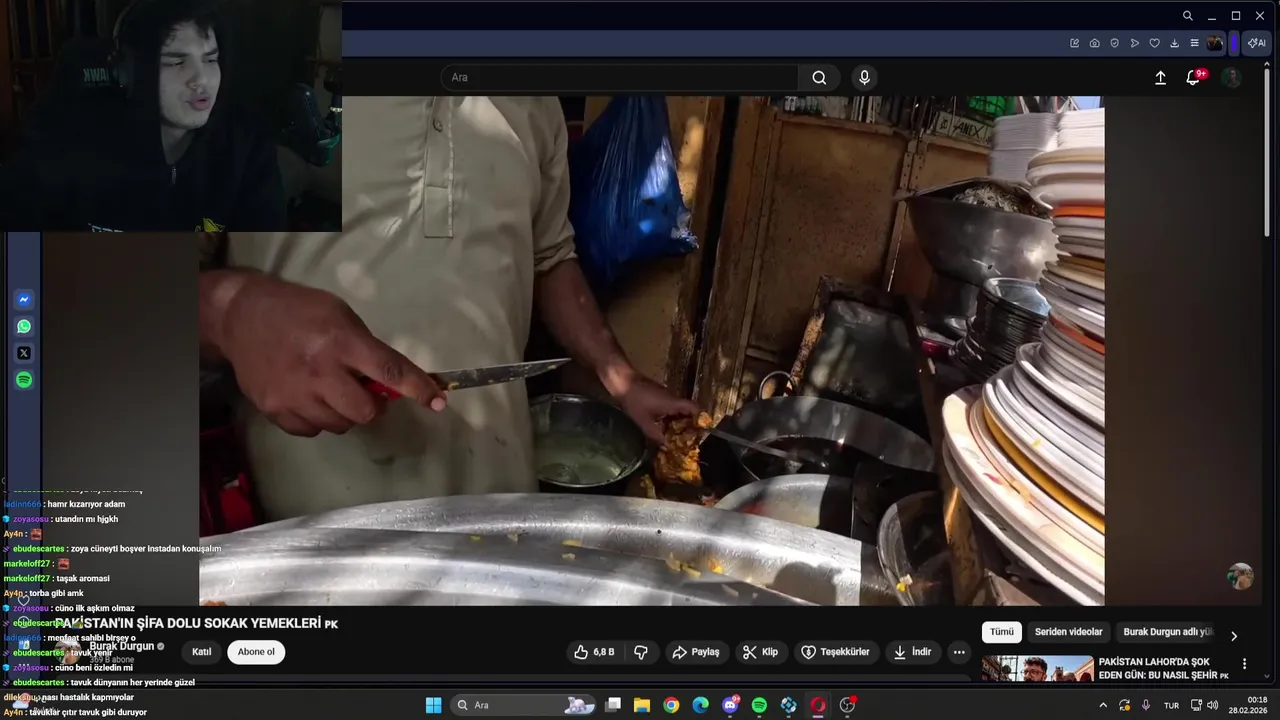
Task: Open options menu for Pakistan Lahor video
Action: (x=1244, y=664)
